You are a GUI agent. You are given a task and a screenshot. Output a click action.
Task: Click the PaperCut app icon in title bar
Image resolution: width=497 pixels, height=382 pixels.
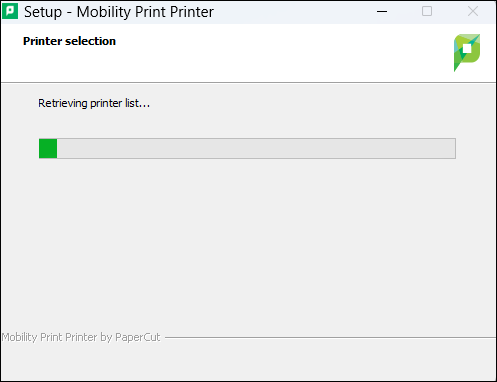tap(10, 11)
